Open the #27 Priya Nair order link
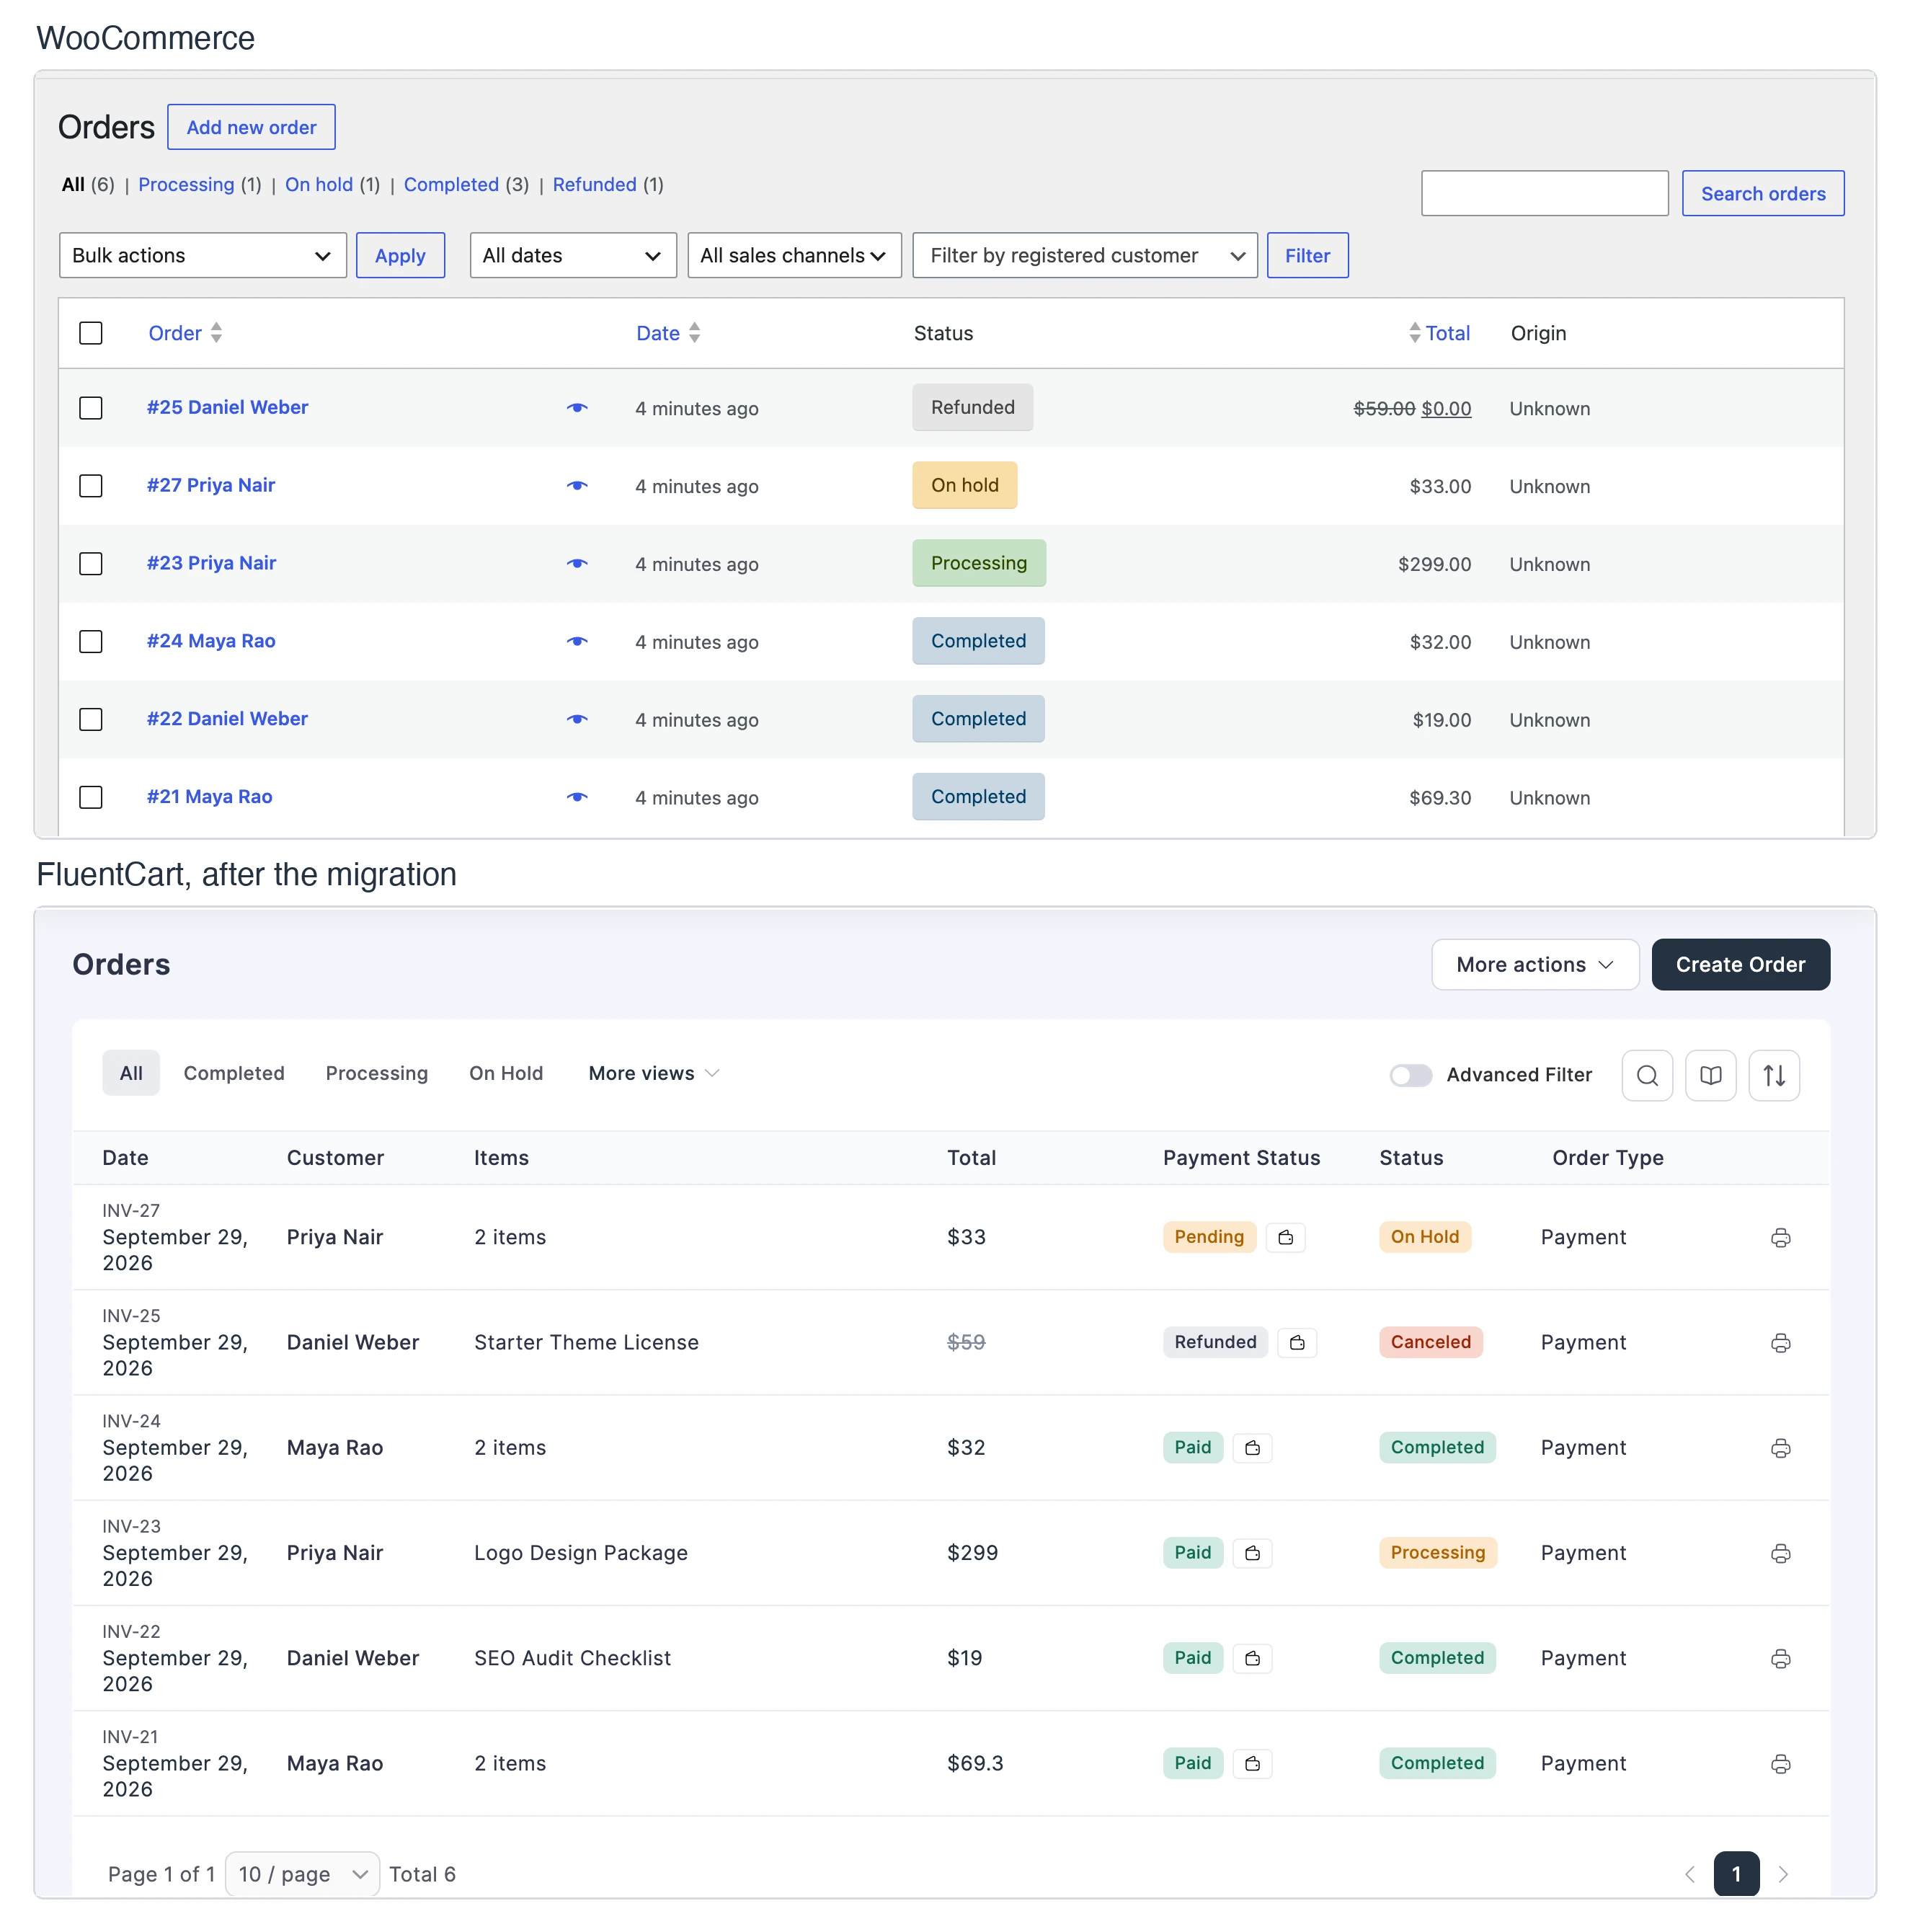Screen dimensions: 1910x1932 pos(211,485)
